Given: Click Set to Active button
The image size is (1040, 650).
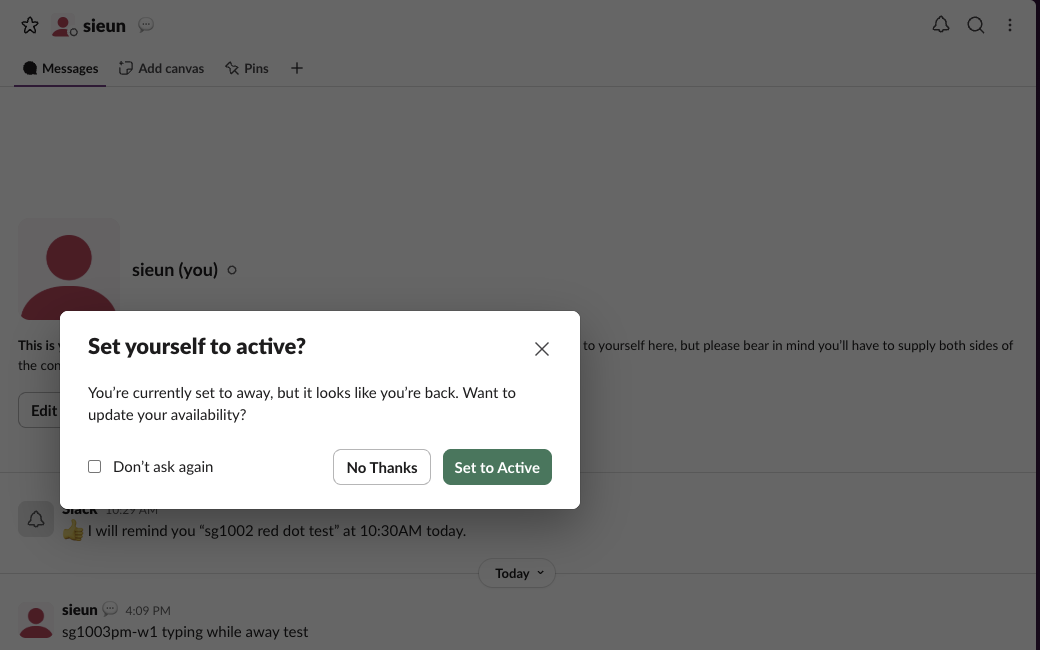Looking at the screenshot, I should click(497, 467).
